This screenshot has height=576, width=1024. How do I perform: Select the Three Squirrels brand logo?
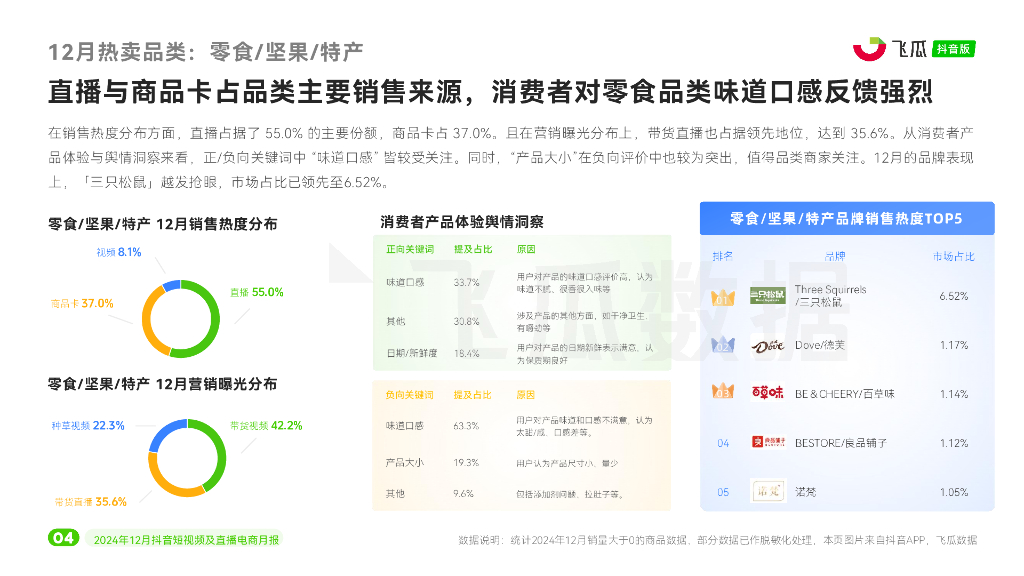coord(767,296)
